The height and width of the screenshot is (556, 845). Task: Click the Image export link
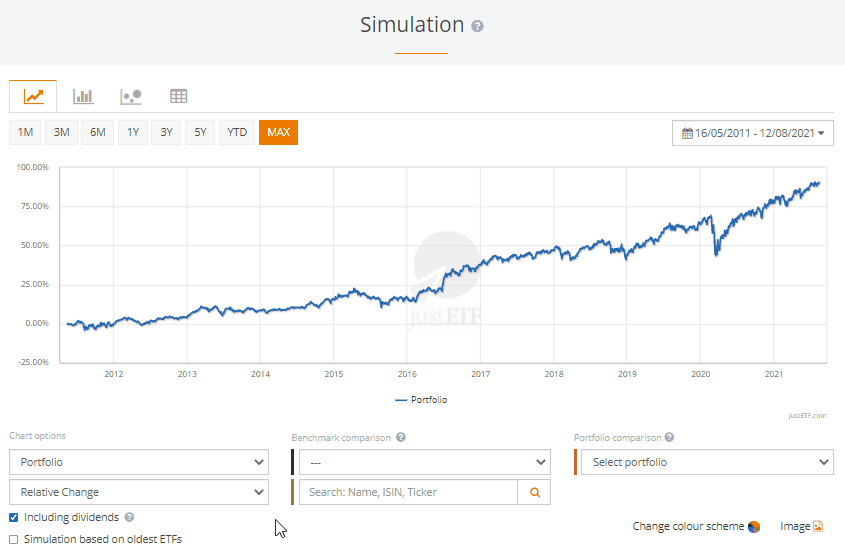[x=801, y=526]
